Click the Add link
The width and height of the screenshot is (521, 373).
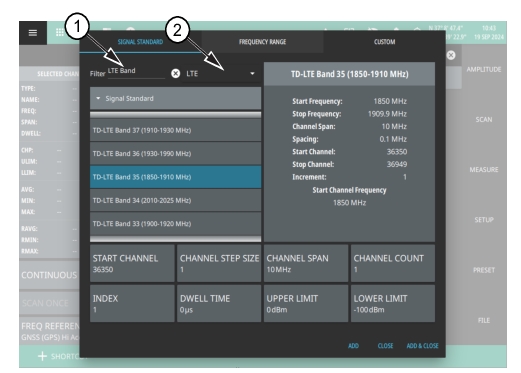pos(353,346)
